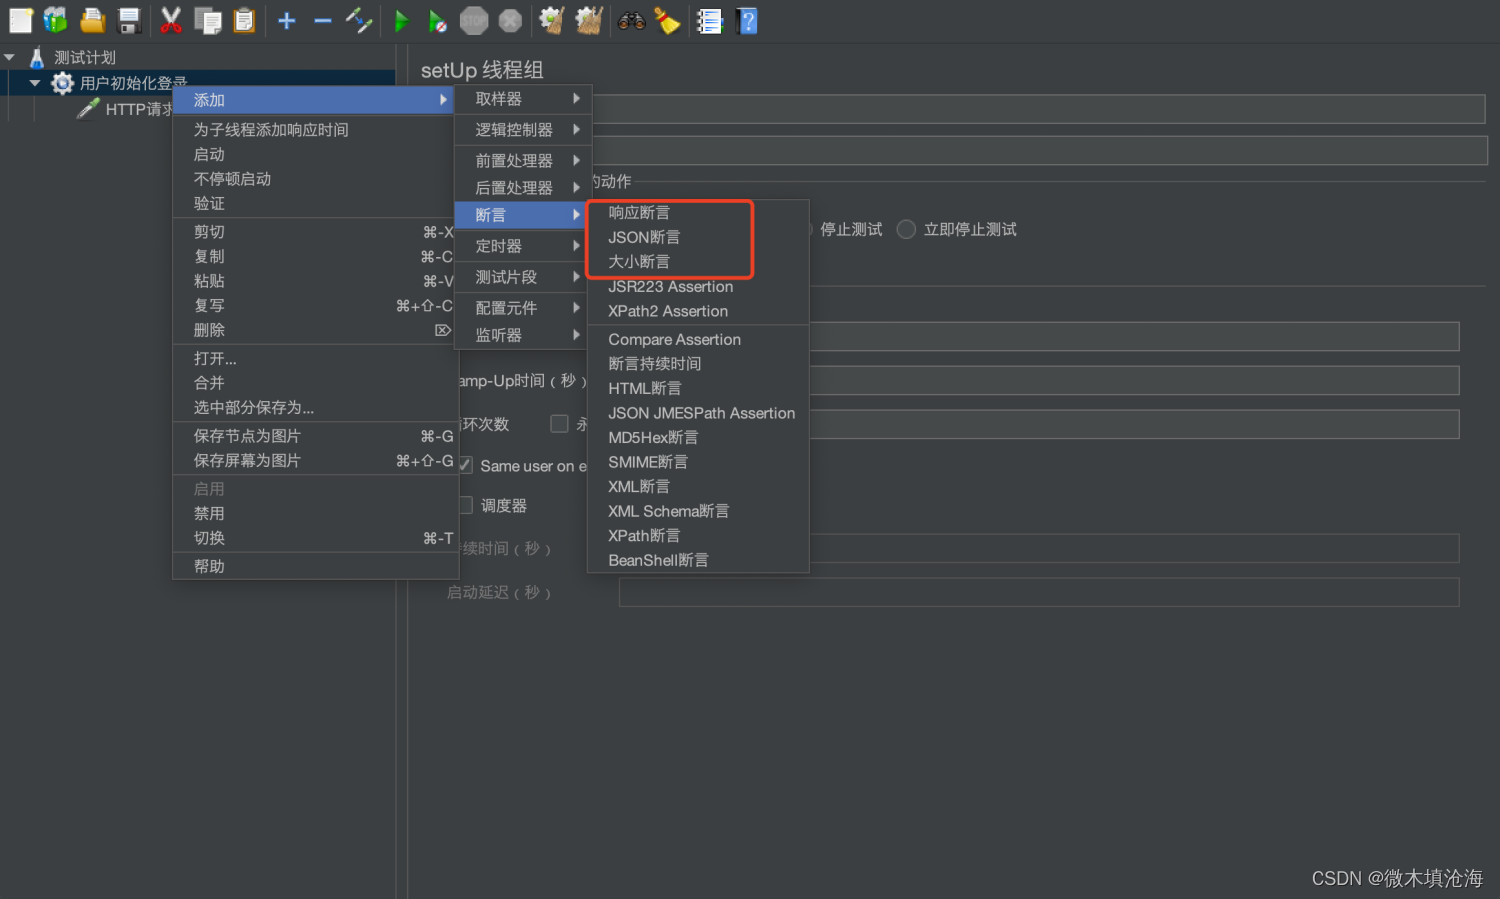The image size is (1500, 899).
Task: Expand the 取样器 submenu
Action: (x=523, y=99)
